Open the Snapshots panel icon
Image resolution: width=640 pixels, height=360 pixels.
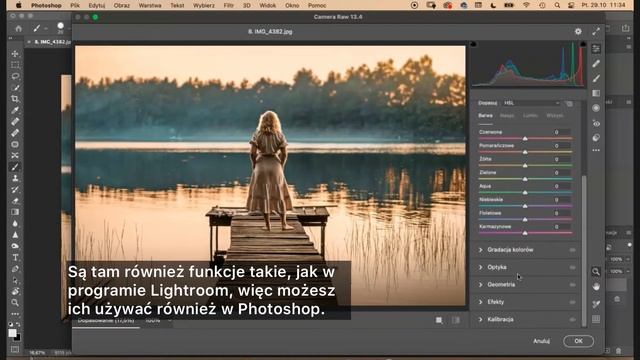tap(596, 137)
